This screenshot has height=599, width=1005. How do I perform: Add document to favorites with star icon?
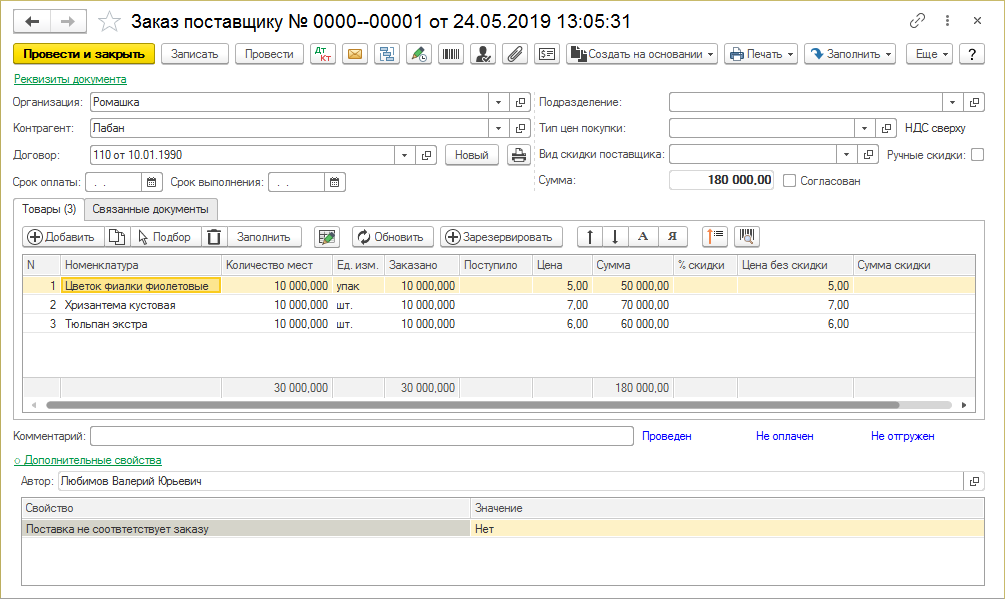(x=111, y=21)
